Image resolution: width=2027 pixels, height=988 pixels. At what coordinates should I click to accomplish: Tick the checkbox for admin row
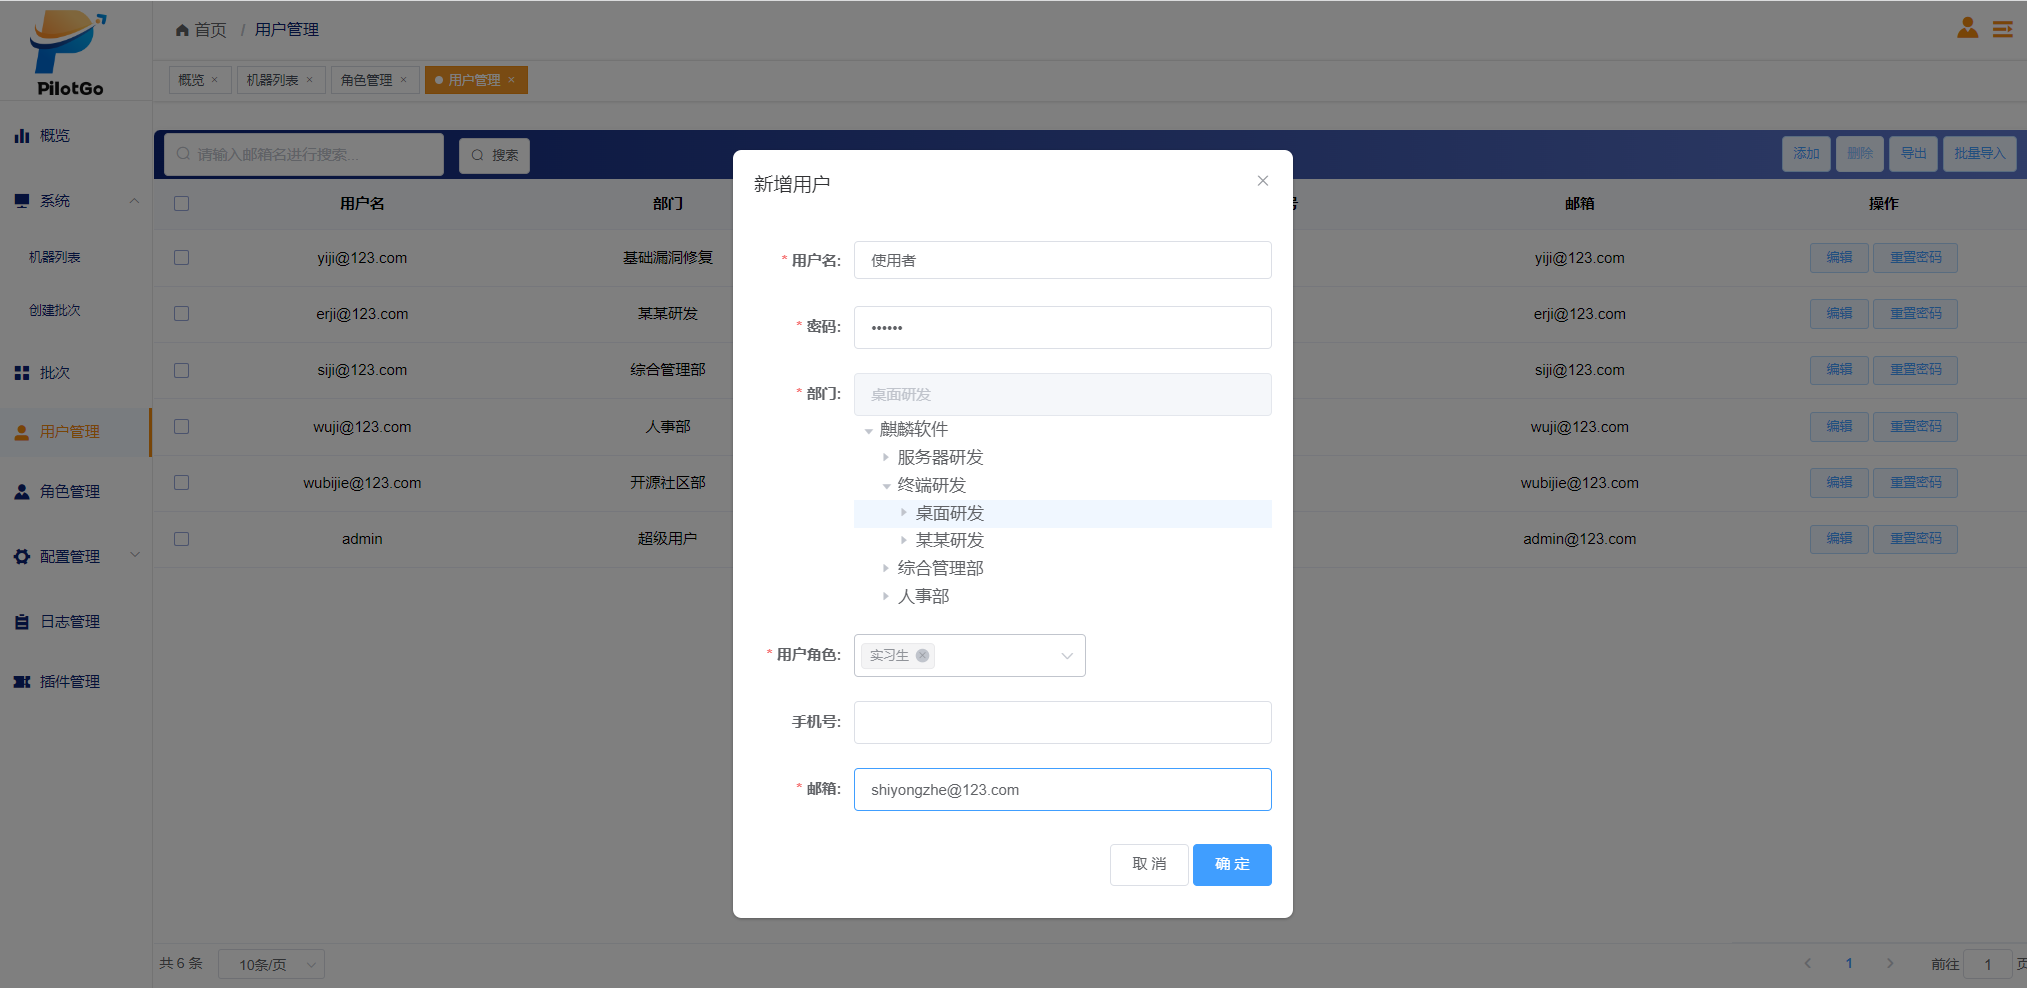181,539
